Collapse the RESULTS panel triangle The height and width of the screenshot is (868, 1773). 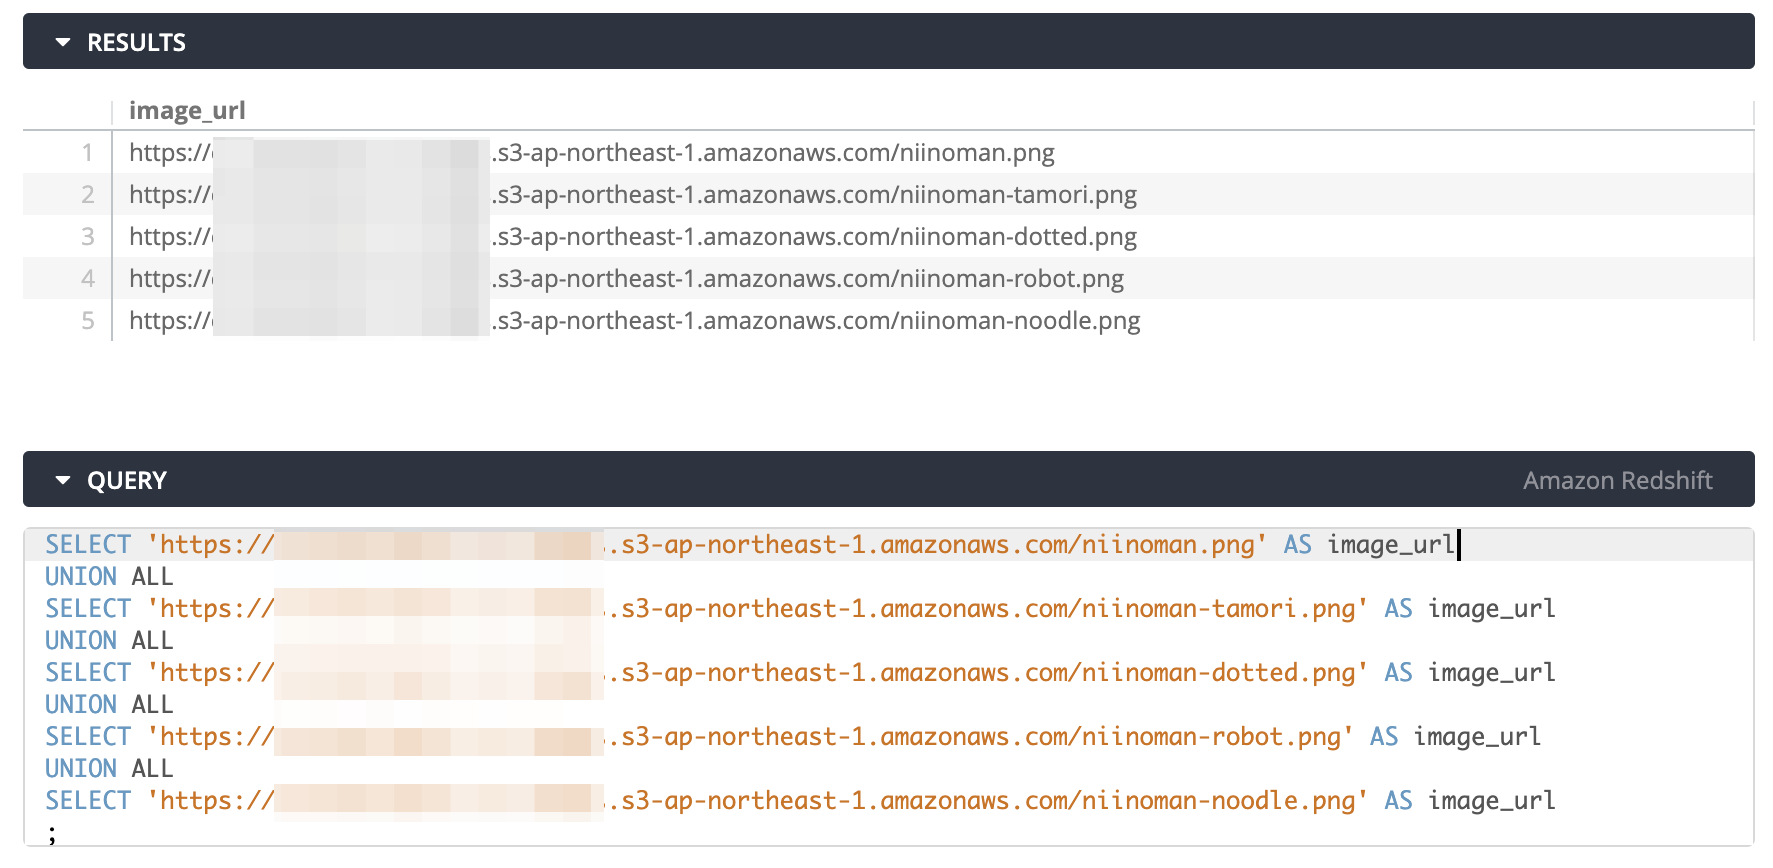pyautogui.click(x=63, y=42)
